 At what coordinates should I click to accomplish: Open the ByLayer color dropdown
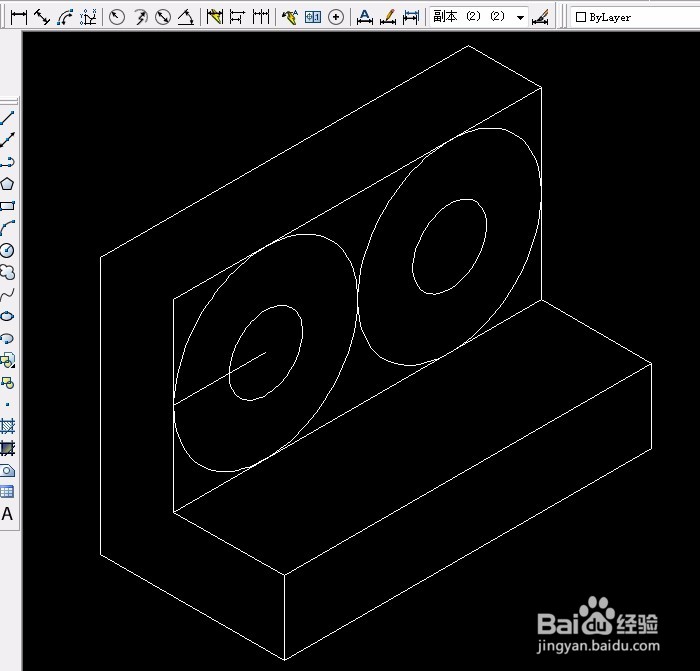(636, 17)
